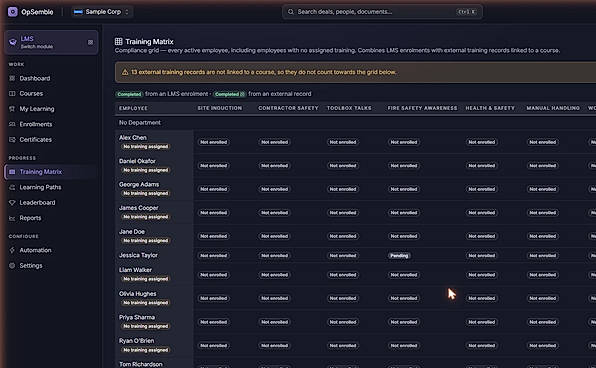Click the Leaderboard trophy icon
This screenshot has width=596, height=368.
click(x=12, y=203)
